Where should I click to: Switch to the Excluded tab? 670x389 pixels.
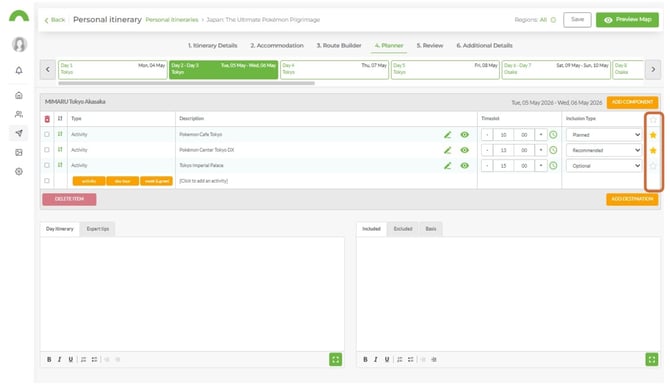(x=403, y=229)
